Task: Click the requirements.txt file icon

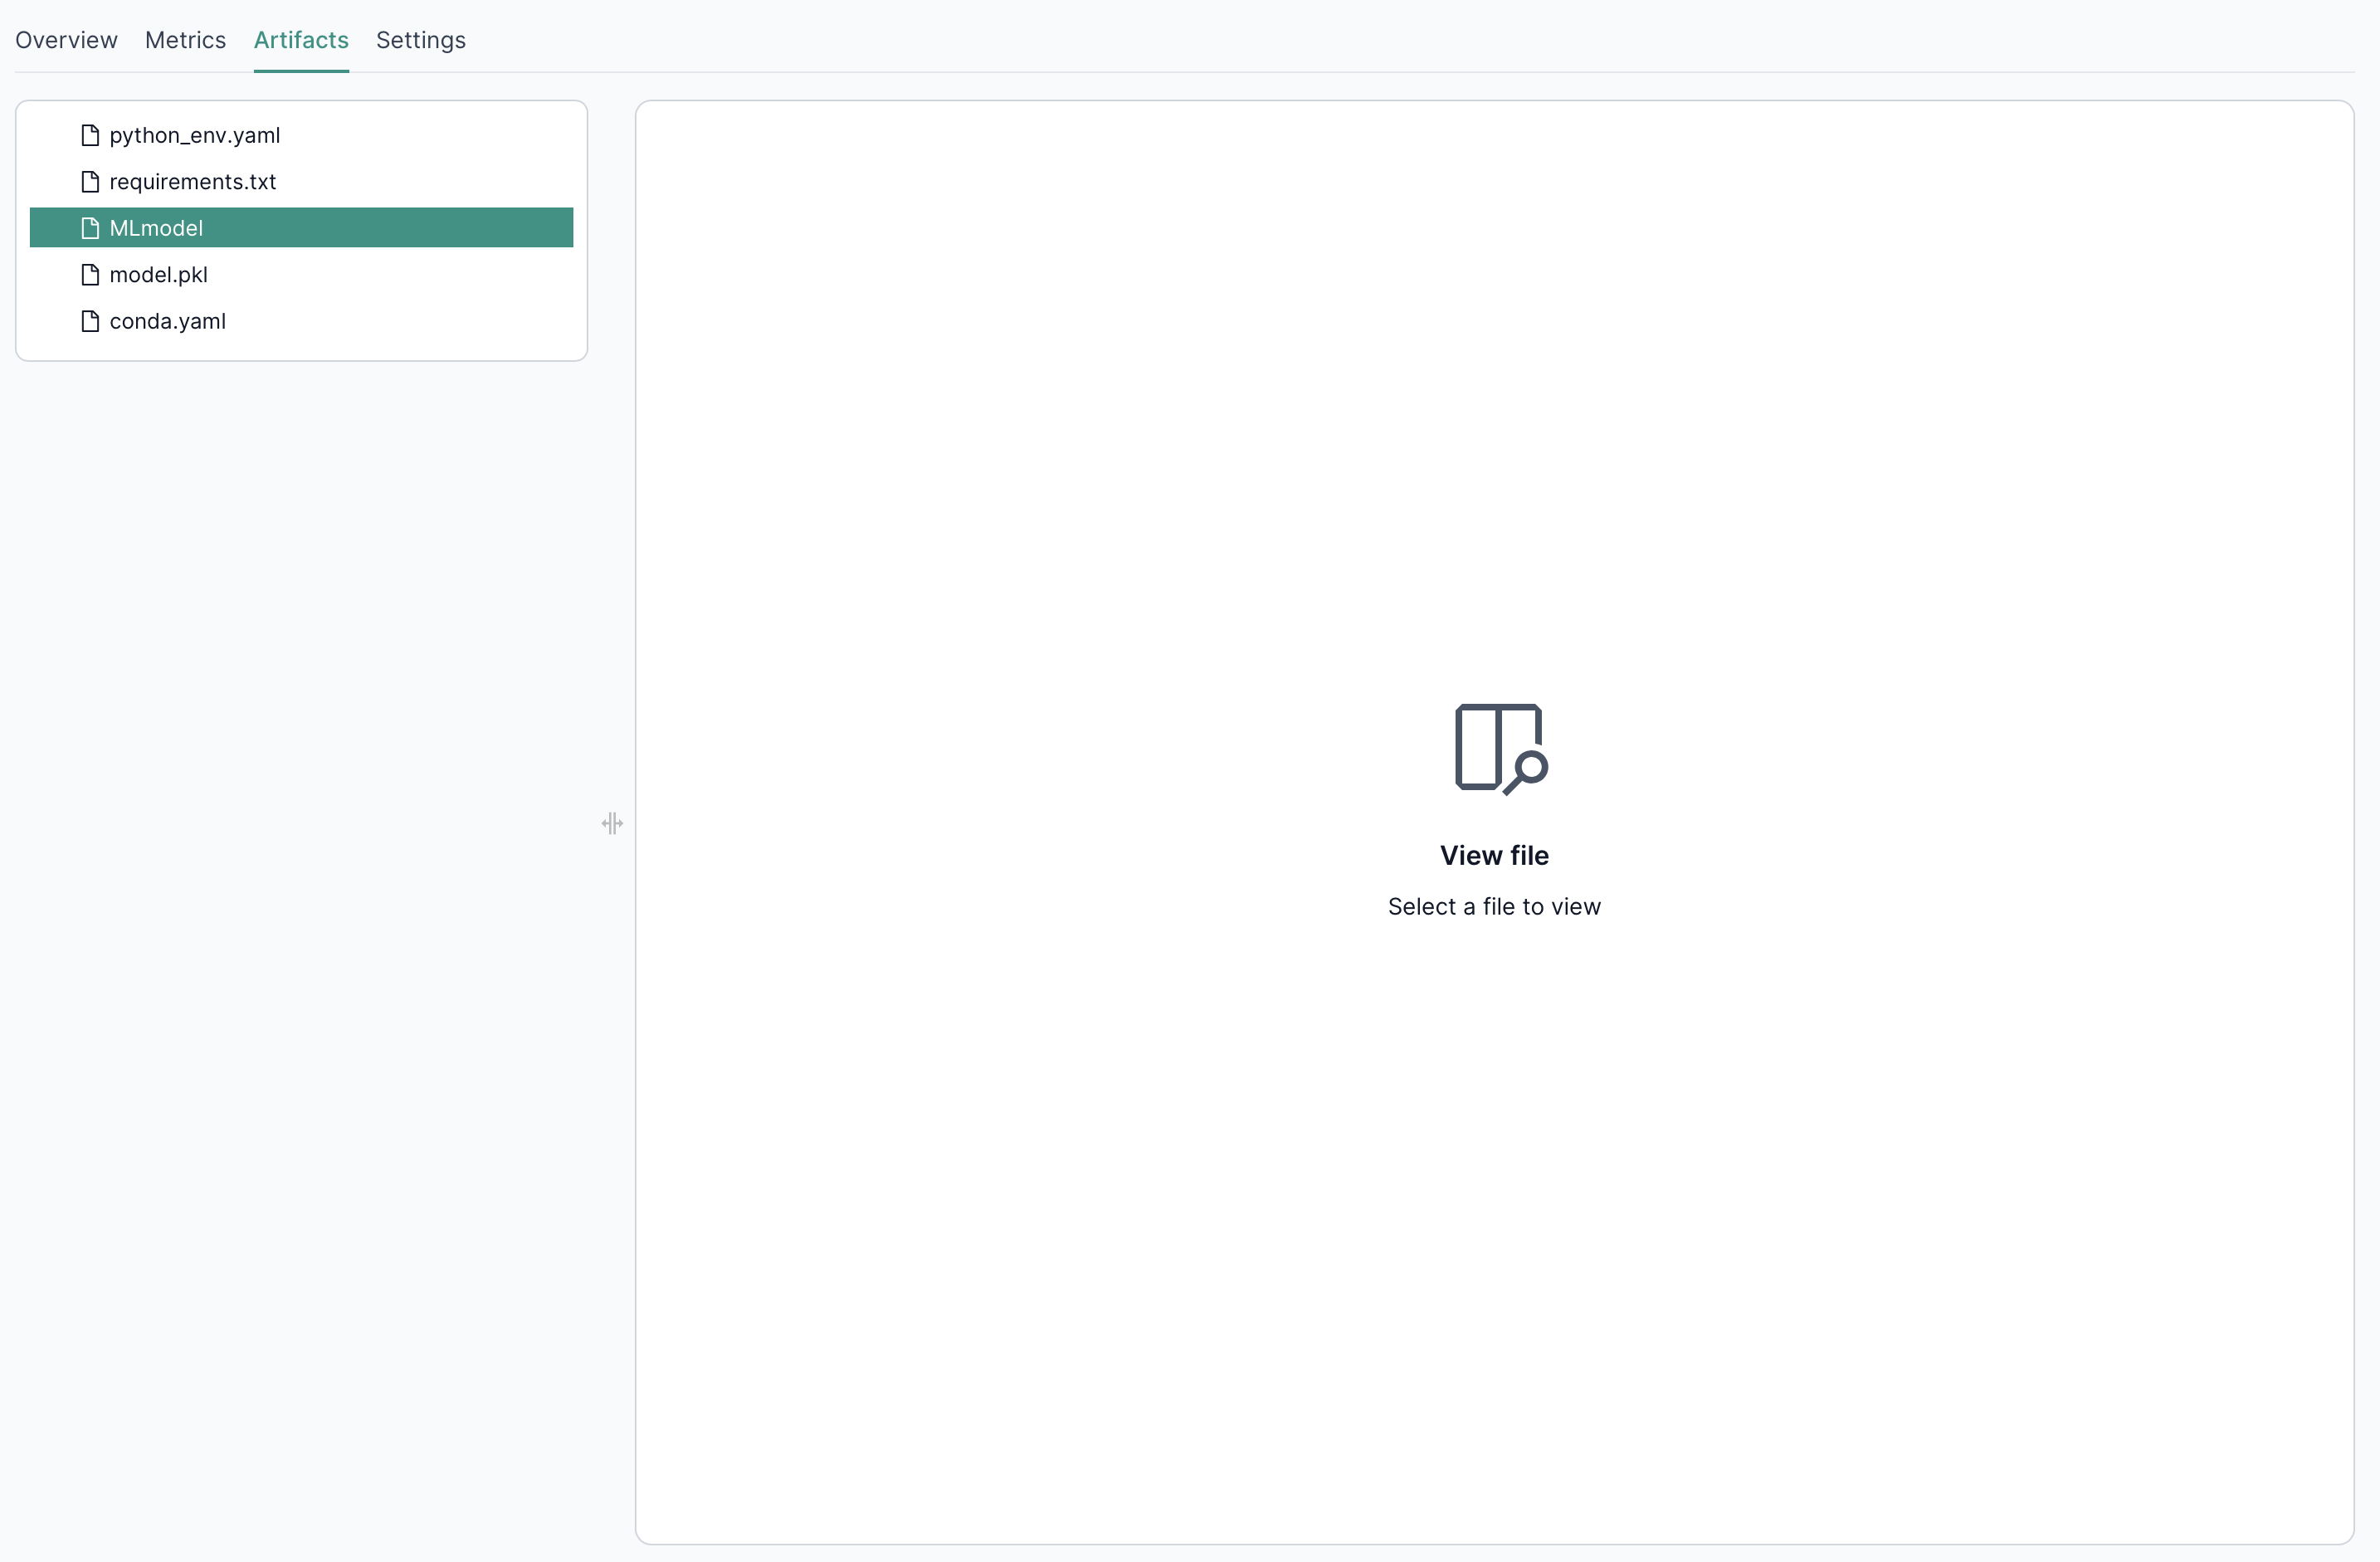Action: [90, 181]
